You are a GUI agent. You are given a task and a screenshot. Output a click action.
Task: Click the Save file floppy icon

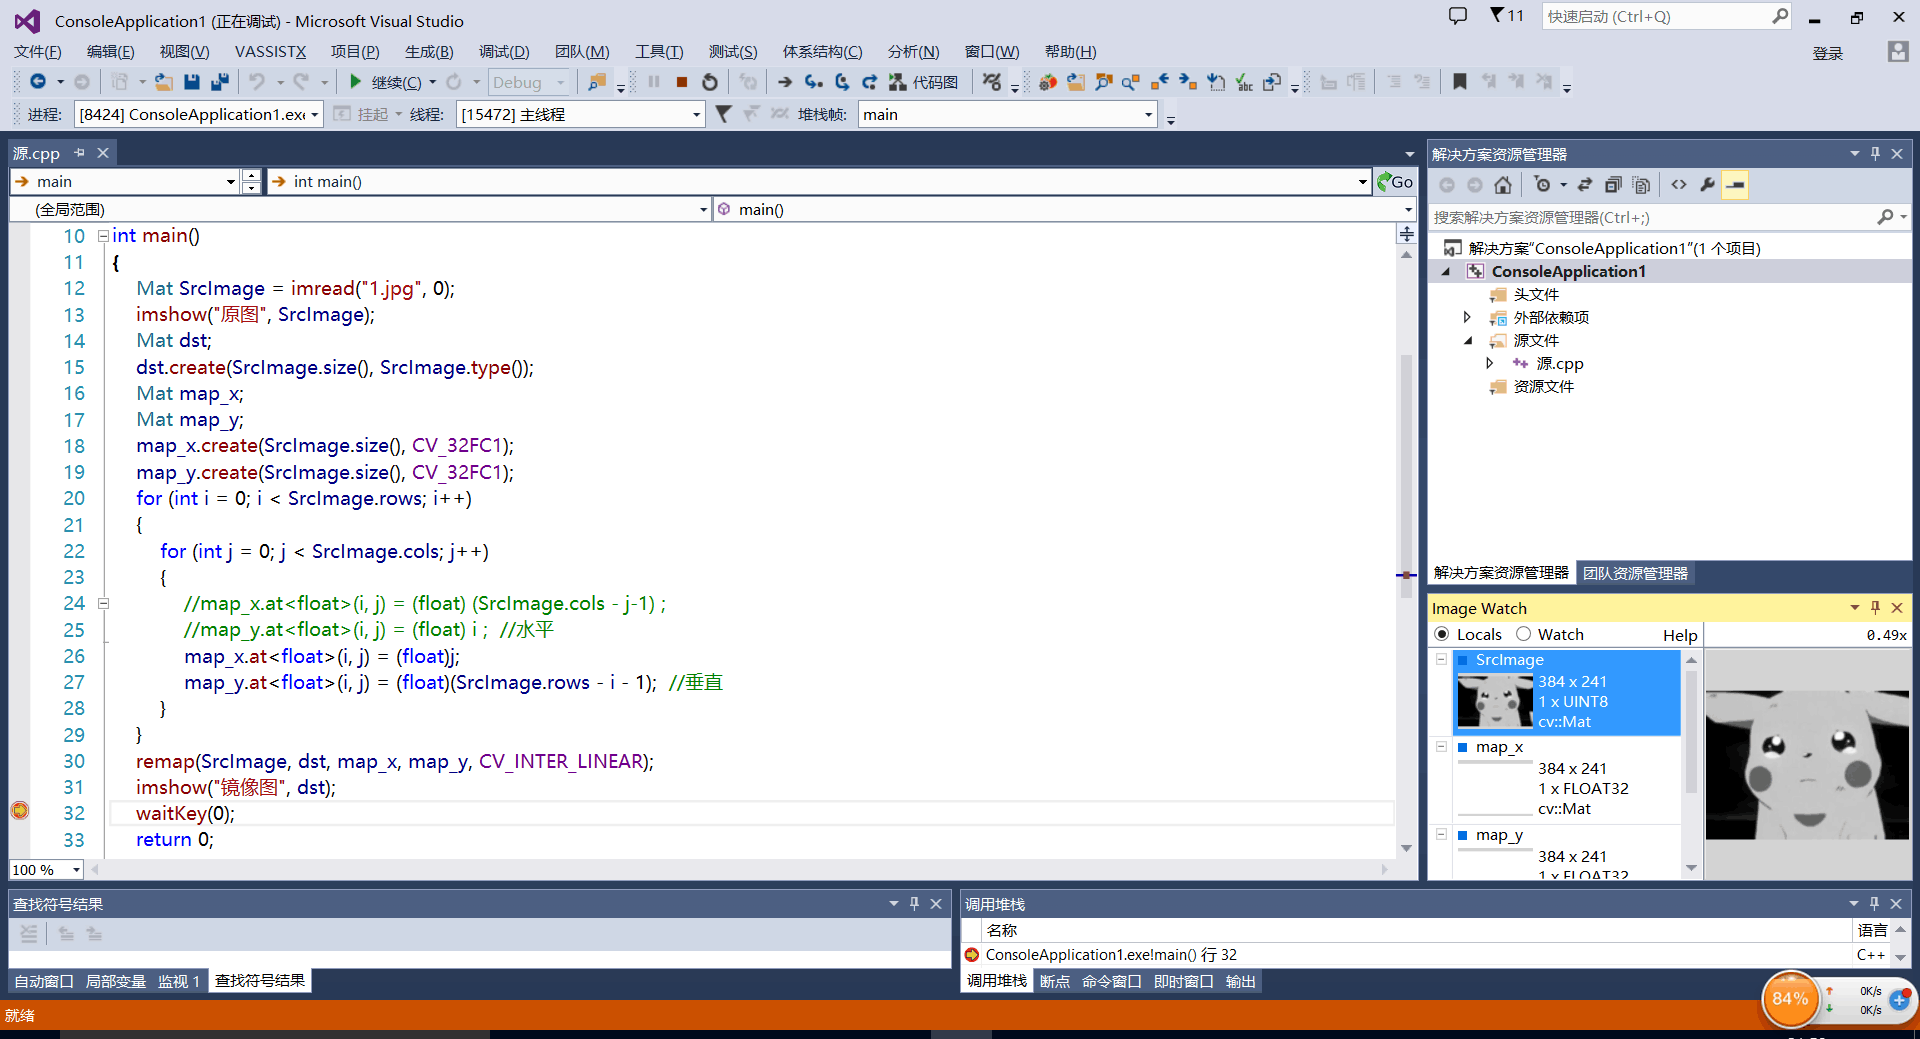tap(192, 82)
